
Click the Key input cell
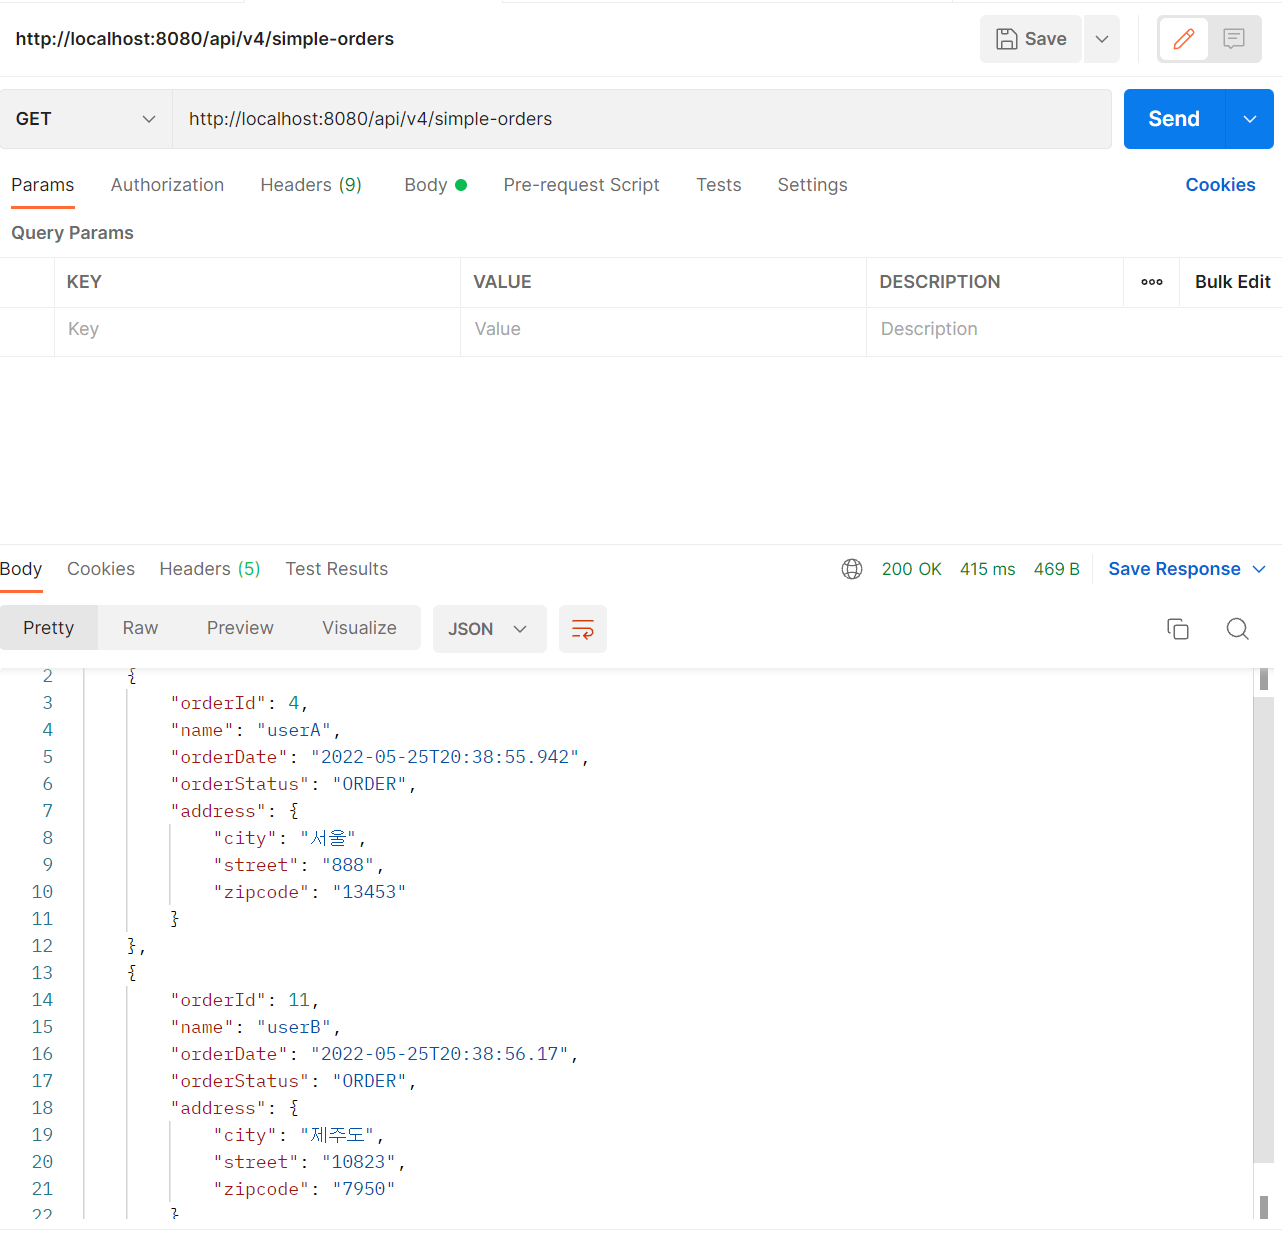[x=257, y=330]
